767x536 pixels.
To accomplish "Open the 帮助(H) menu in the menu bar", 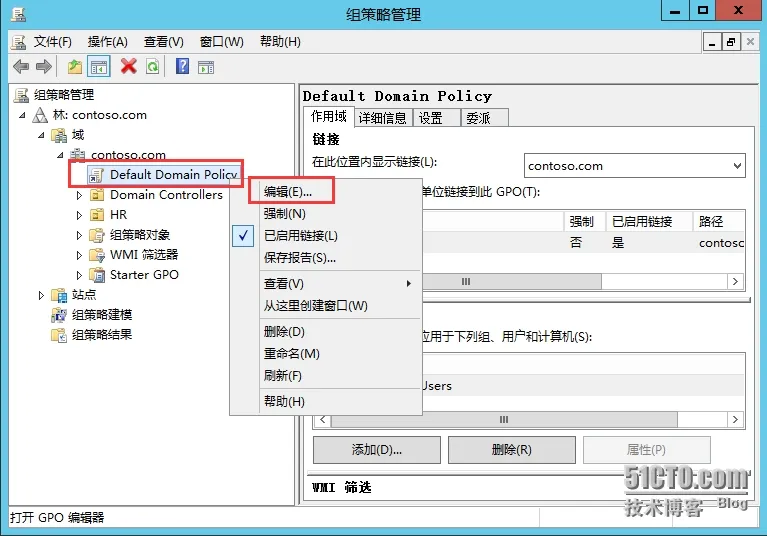I will (280, 42).
